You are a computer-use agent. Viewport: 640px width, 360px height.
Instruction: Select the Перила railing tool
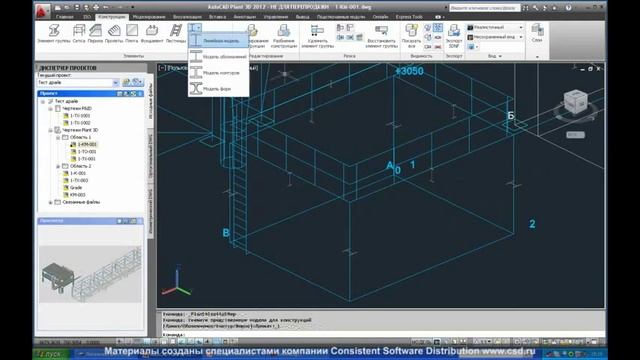tap(95, 33)
